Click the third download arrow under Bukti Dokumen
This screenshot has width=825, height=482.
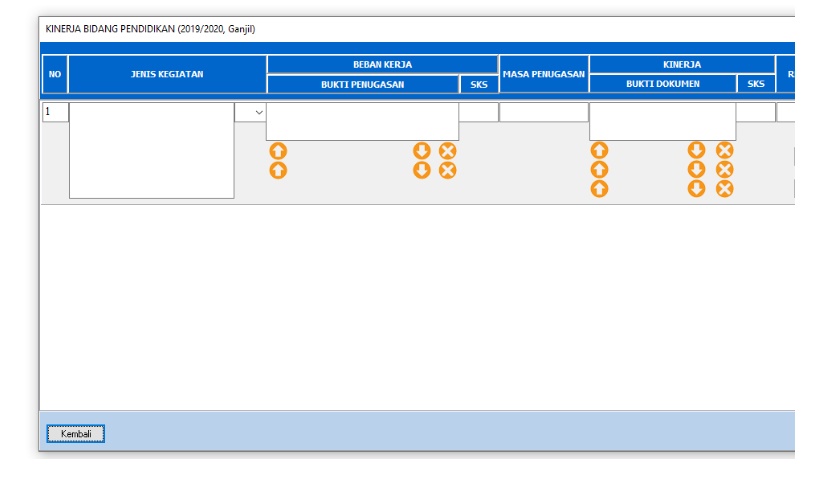[696, 189]
